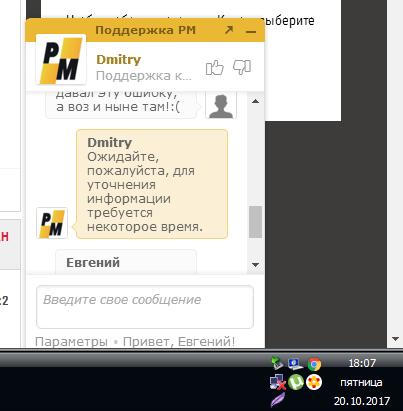Click the grey user silhouette avatar
Image resolution: width=403 pixels, height=411 pixels.
pos(221,106)
